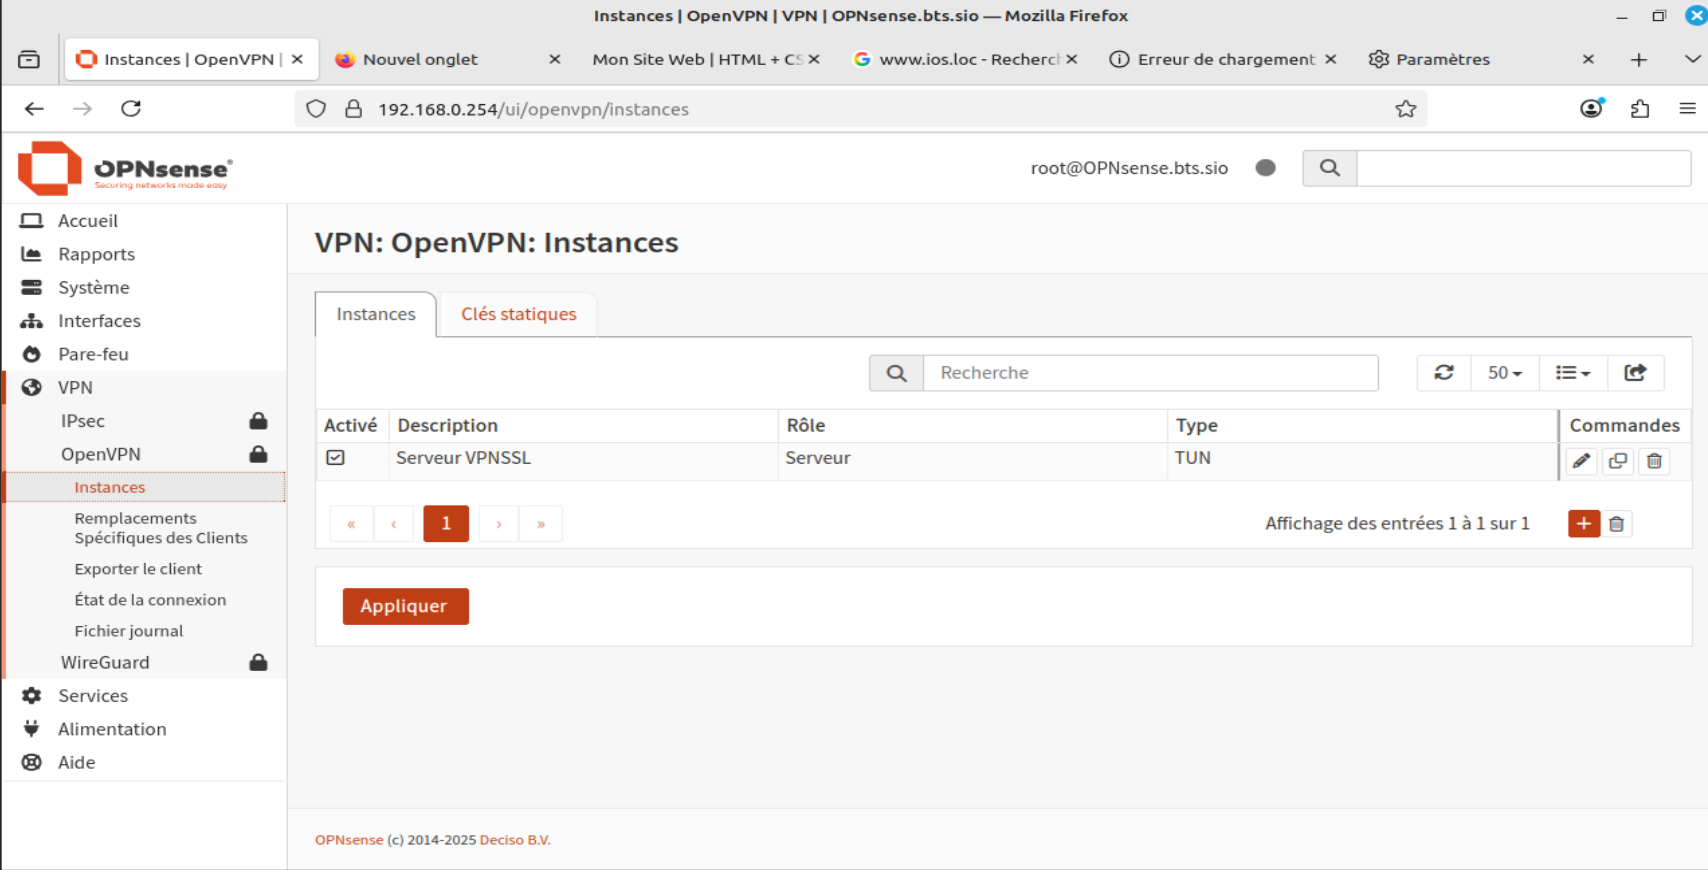Open the 50 rows-per-page dropdown
Screen dimensions: 1708x870
coord(1505,372)
